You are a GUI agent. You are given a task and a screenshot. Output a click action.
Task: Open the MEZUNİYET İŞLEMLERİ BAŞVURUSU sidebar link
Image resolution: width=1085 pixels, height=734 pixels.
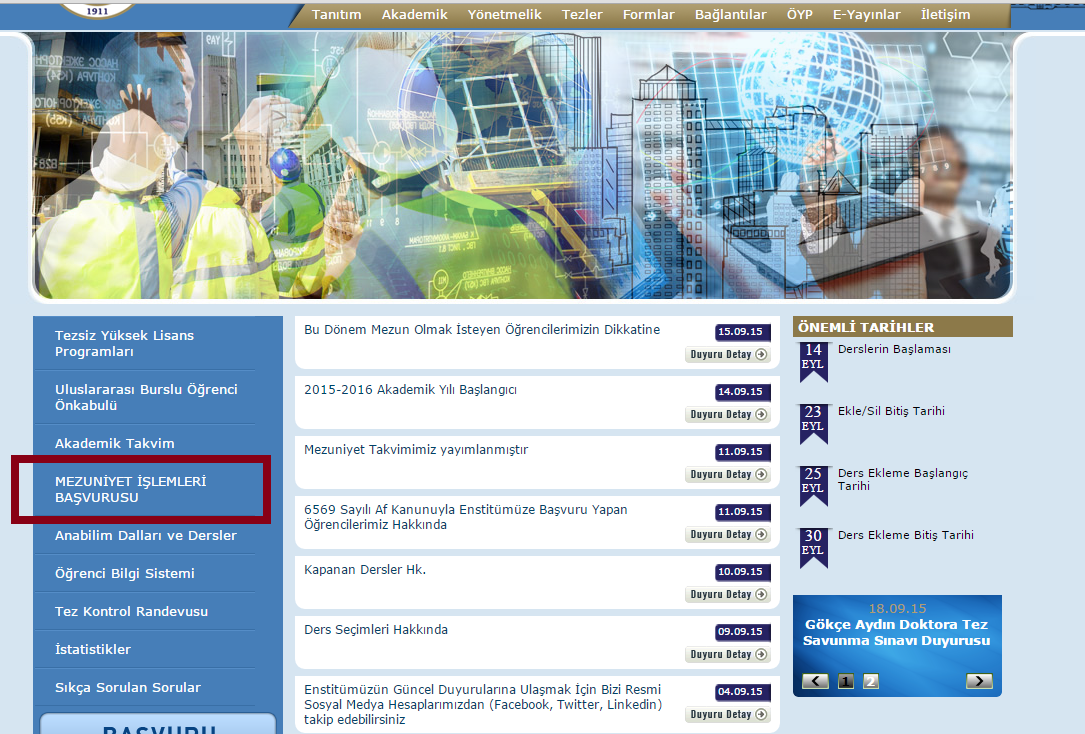pos(130,489)
